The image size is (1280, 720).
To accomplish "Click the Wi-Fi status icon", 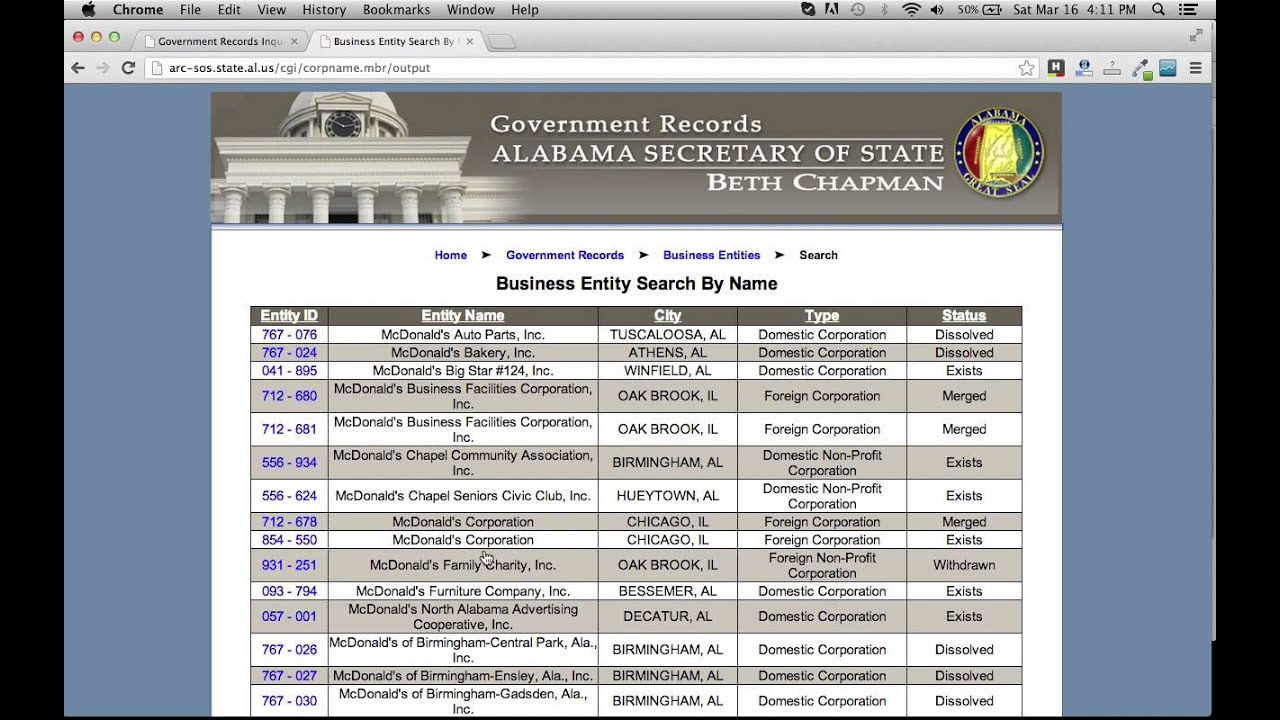I will click(x=911, y=10).
